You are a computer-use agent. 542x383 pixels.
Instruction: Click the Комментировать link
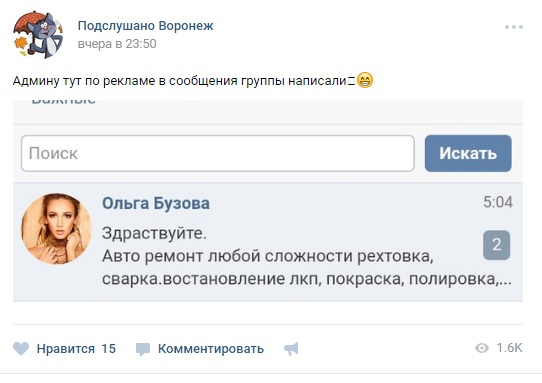tap(211, 349)
